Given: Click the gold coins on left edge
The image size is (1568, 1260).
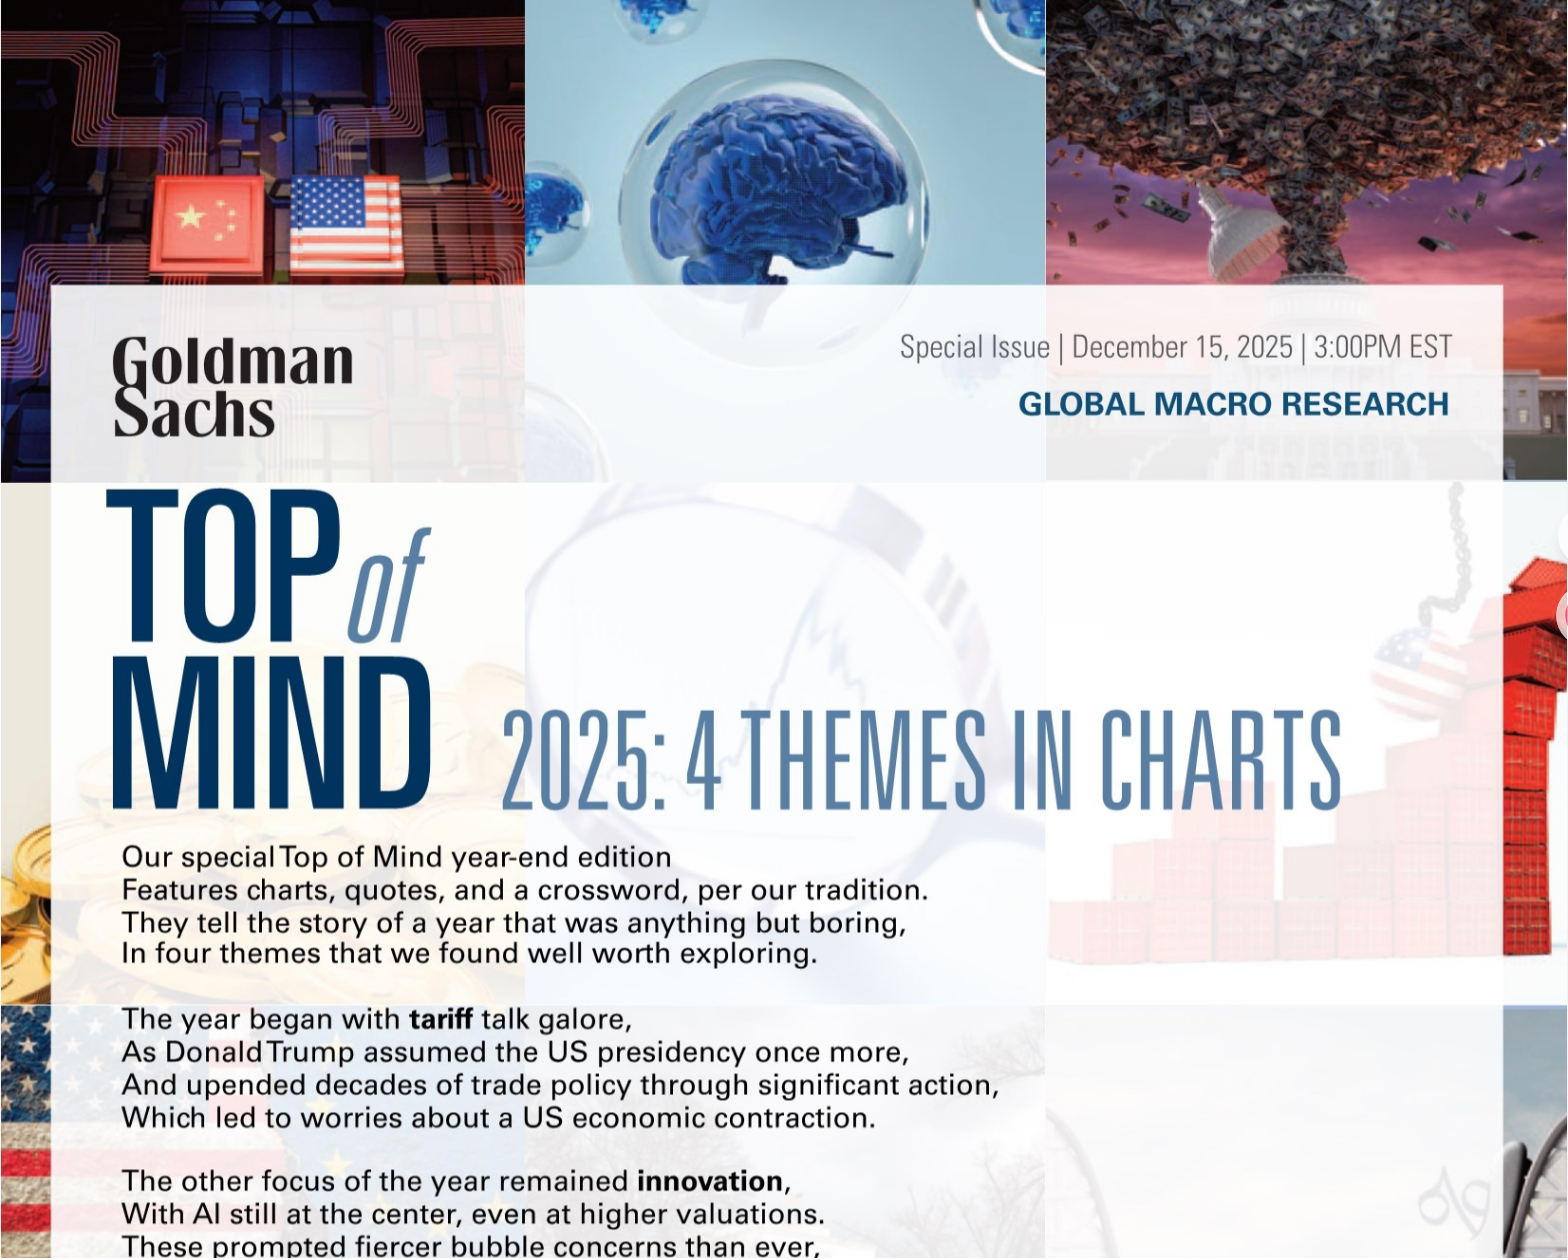Looking at the screenshot, I should [x=22, y=900].
